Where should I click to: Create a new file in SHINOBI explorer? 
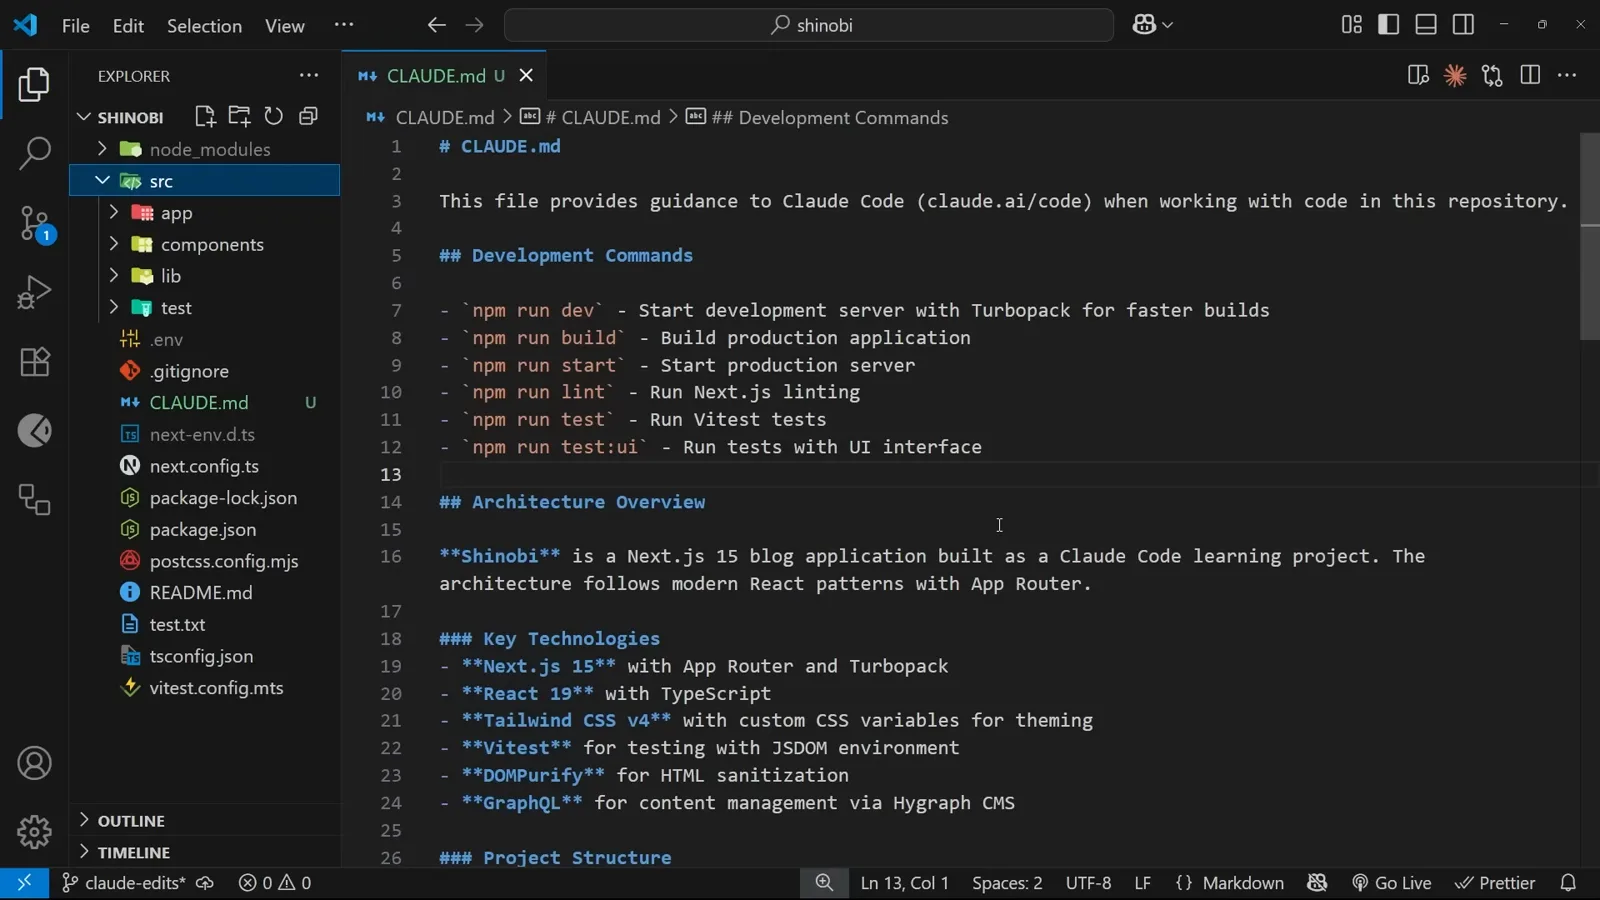tap(205, 117)
